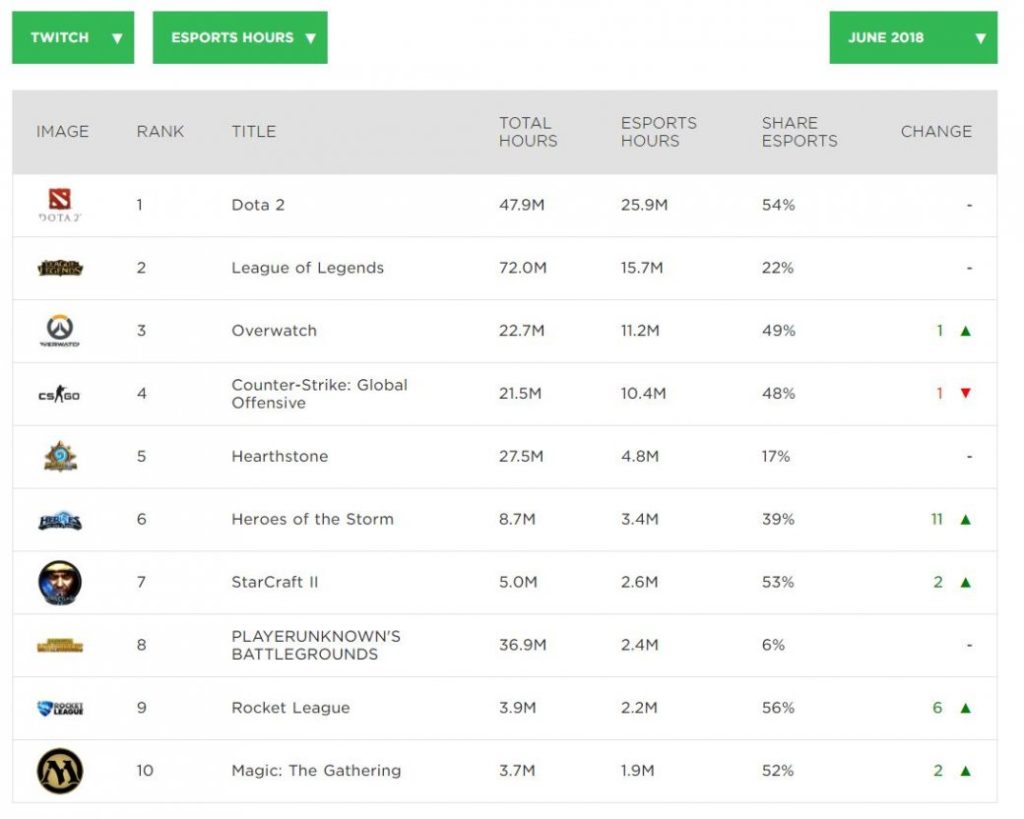This screenshot has width=1024, height=819.
Task: Sort by the Rank column header
Action: [x=160, y=131]
